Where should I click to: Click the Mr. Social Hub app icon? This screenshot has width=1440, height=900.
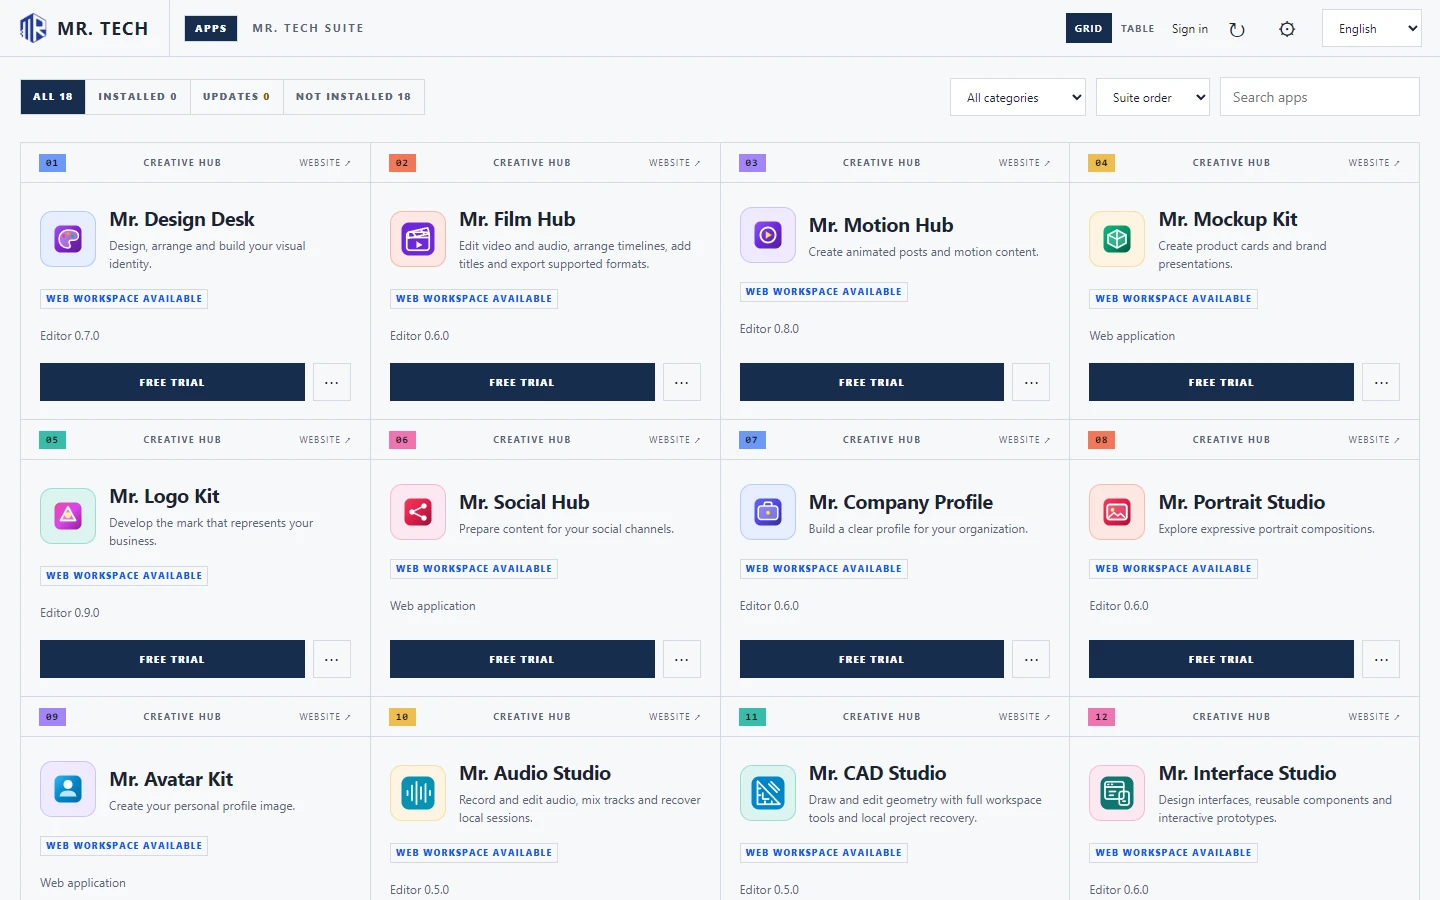tap(418, 512)
